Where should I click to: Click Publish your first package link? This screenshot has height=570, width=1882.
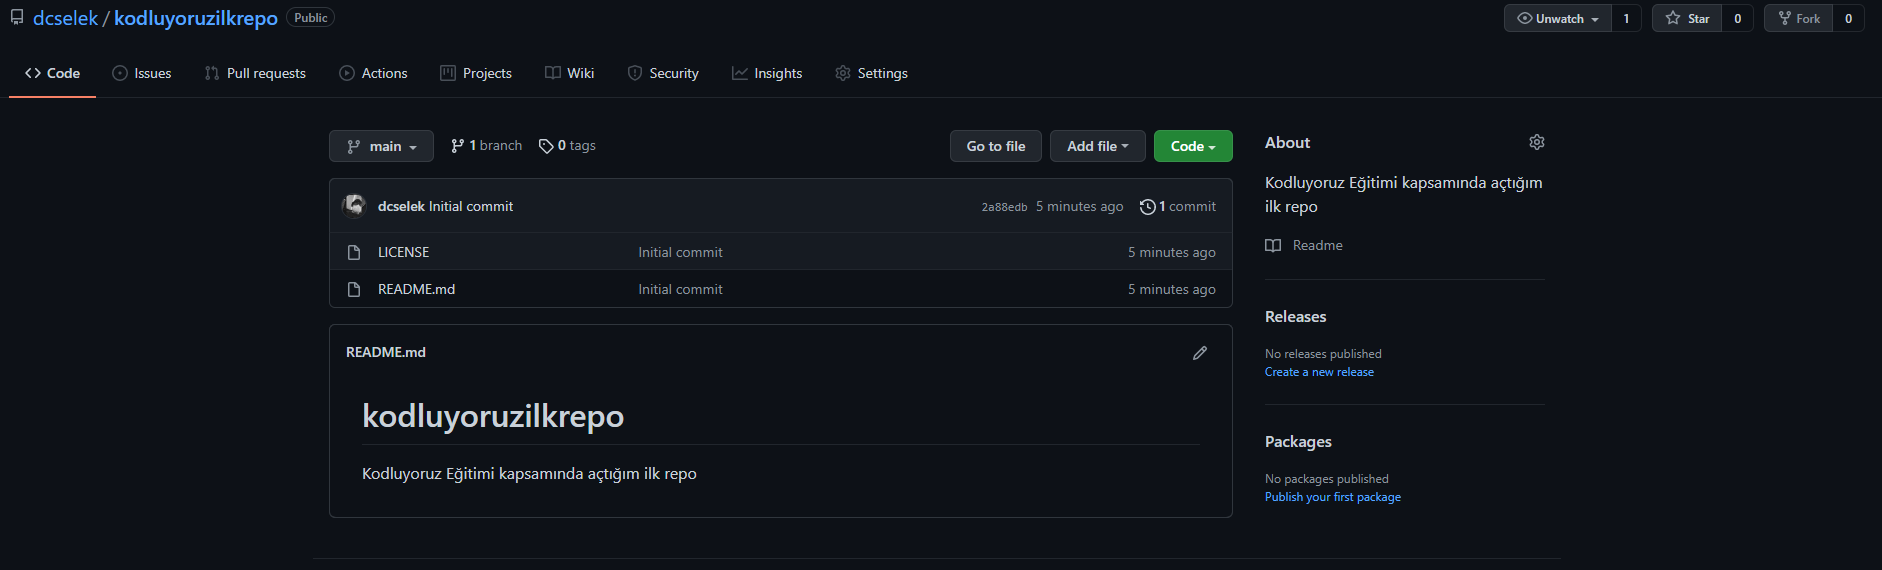coord(1333,497)
